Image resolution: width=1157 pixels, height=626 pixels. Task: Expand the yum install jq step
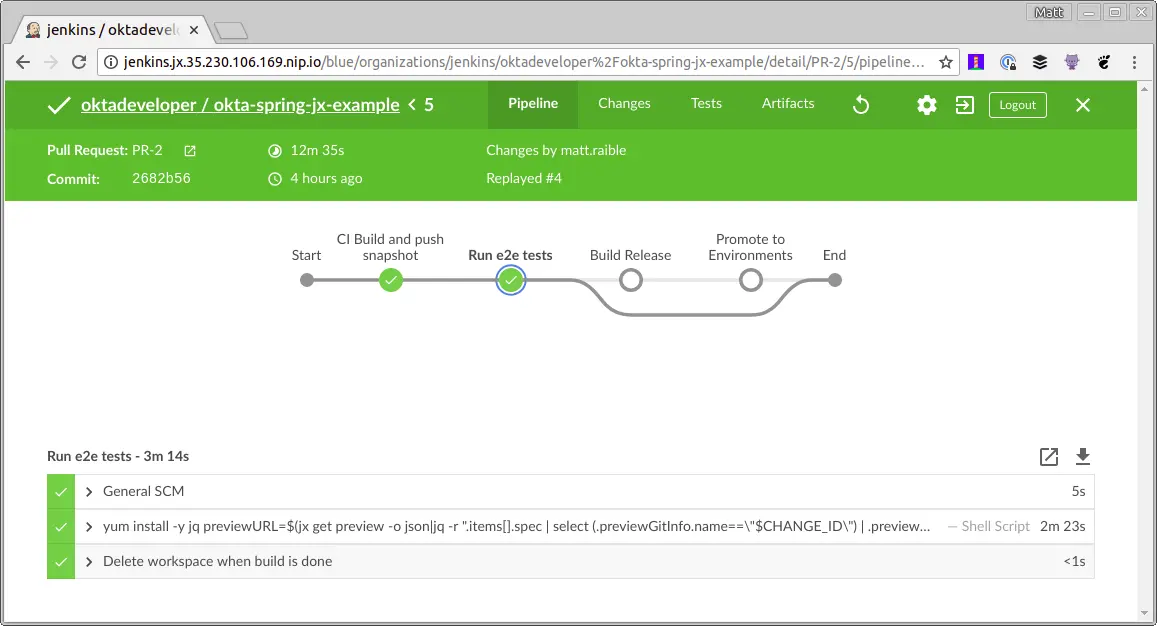click(88, 526)
